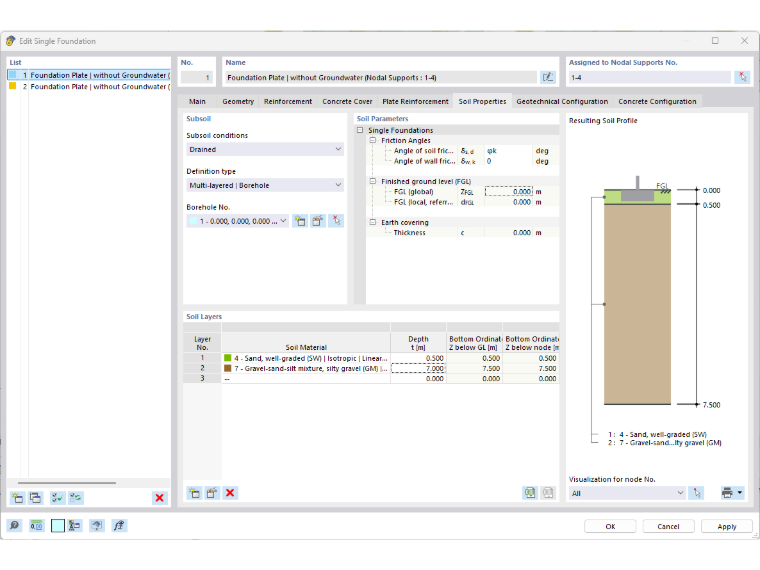
Task: Create new borehole icon next to Borehole No.
Action: pos(300,221)
